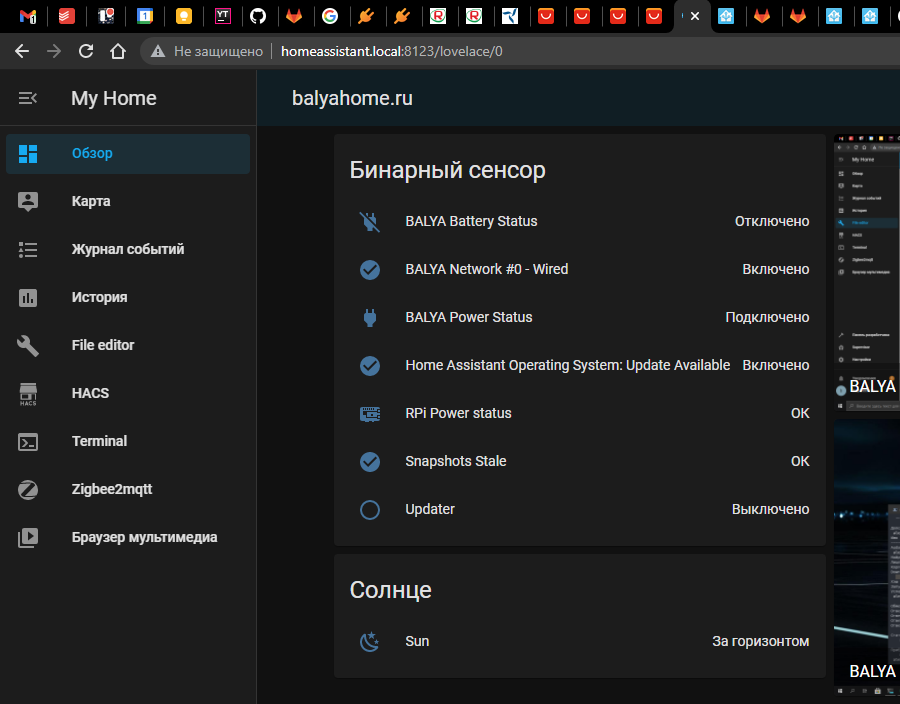This screenshot has height=704, width=900.
Task: Open Браузер мультимедиа in the sidebar
Action: pos(144,537)
